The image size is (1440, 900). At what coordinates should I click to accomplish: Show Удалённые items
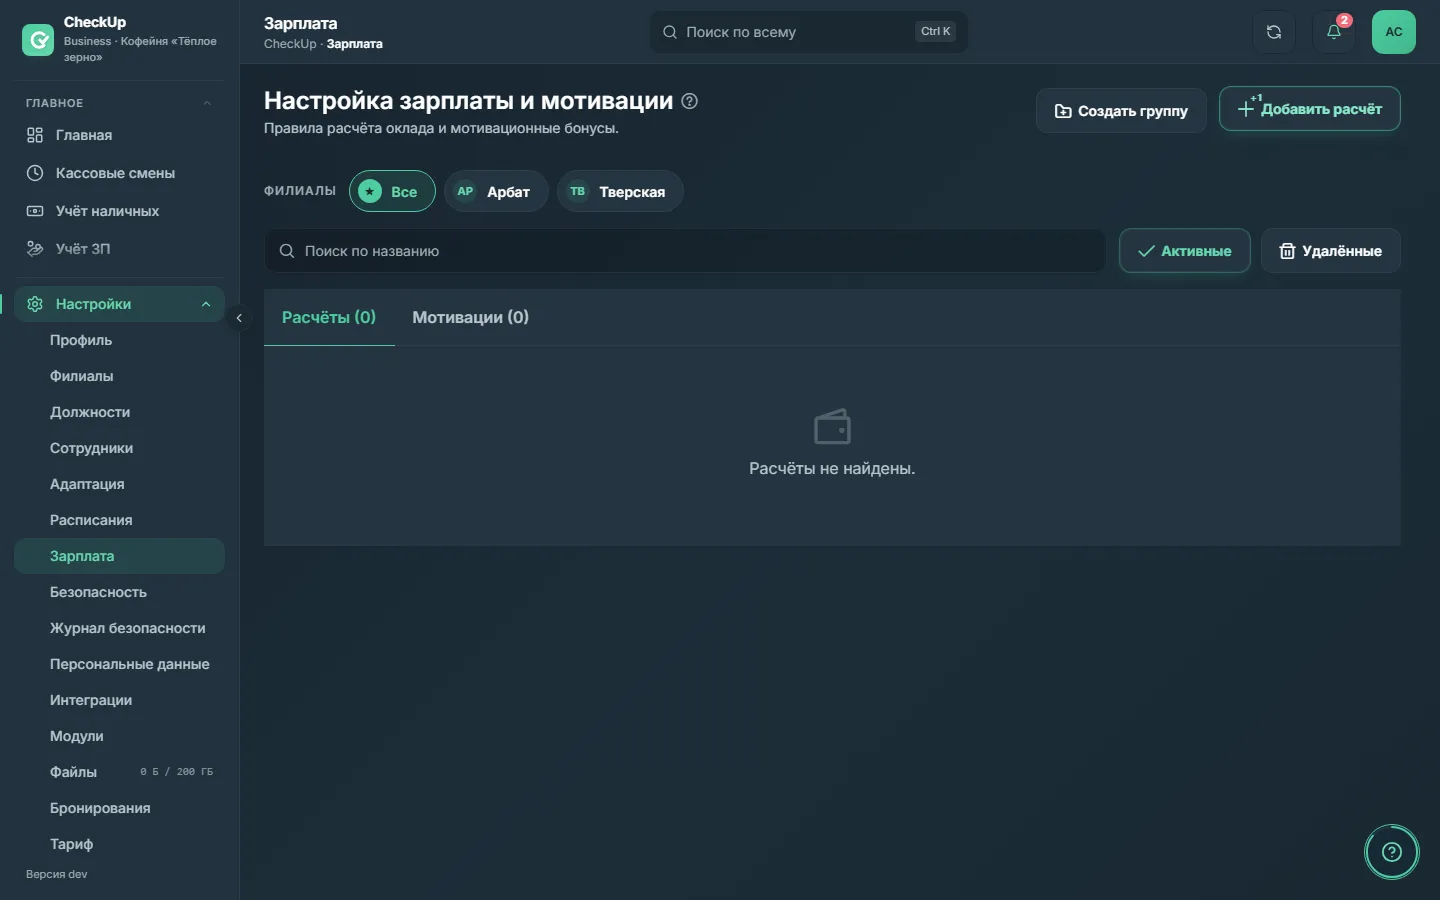click(x=1331, y=251)
